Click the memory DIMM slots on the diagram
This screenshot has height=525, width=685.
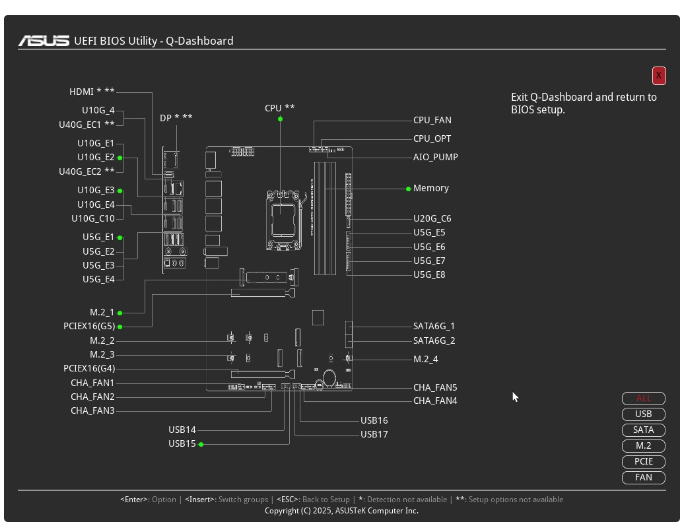[x=325, y=218]
